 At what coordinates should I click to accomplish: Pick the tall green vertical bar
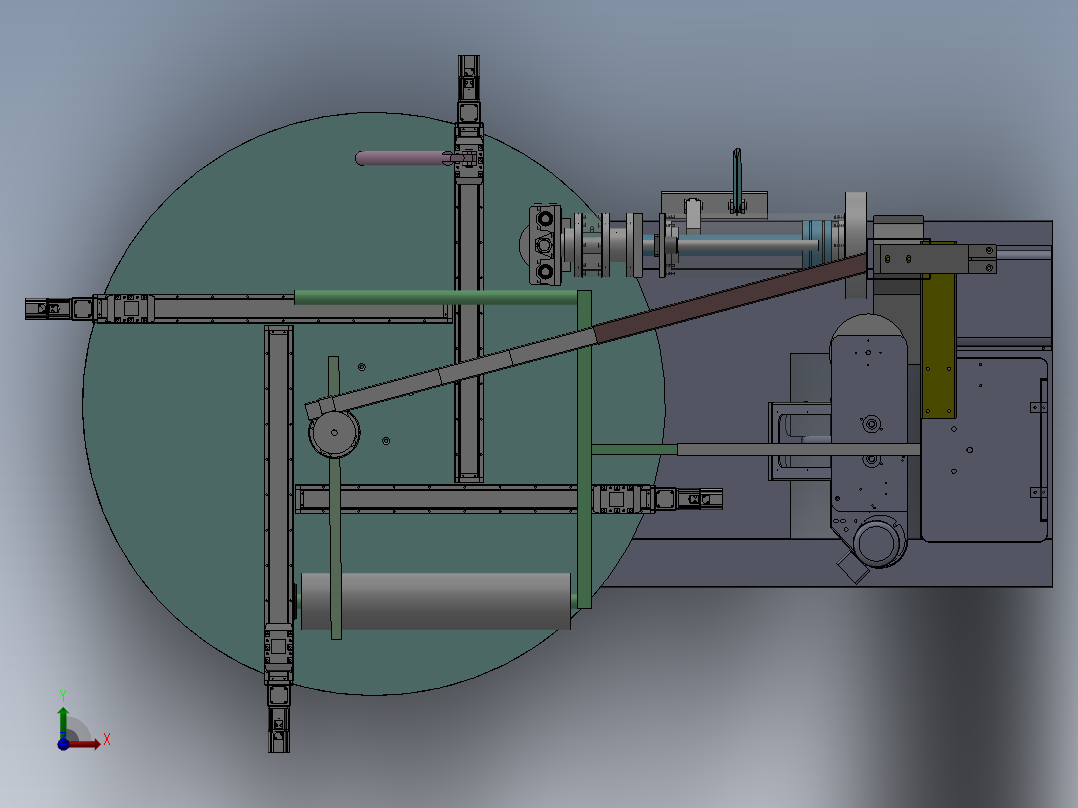pos(584,449)
